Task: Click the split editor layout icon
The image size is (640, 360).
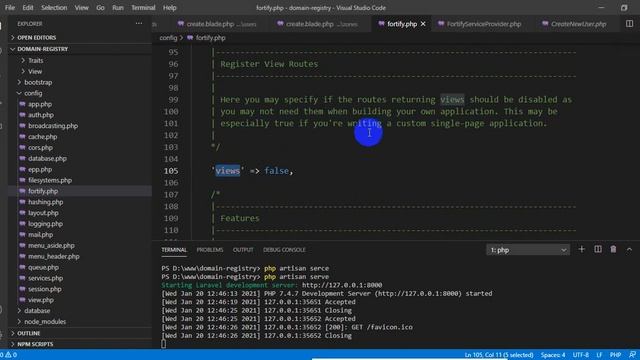Action: (x=629, y=24)
